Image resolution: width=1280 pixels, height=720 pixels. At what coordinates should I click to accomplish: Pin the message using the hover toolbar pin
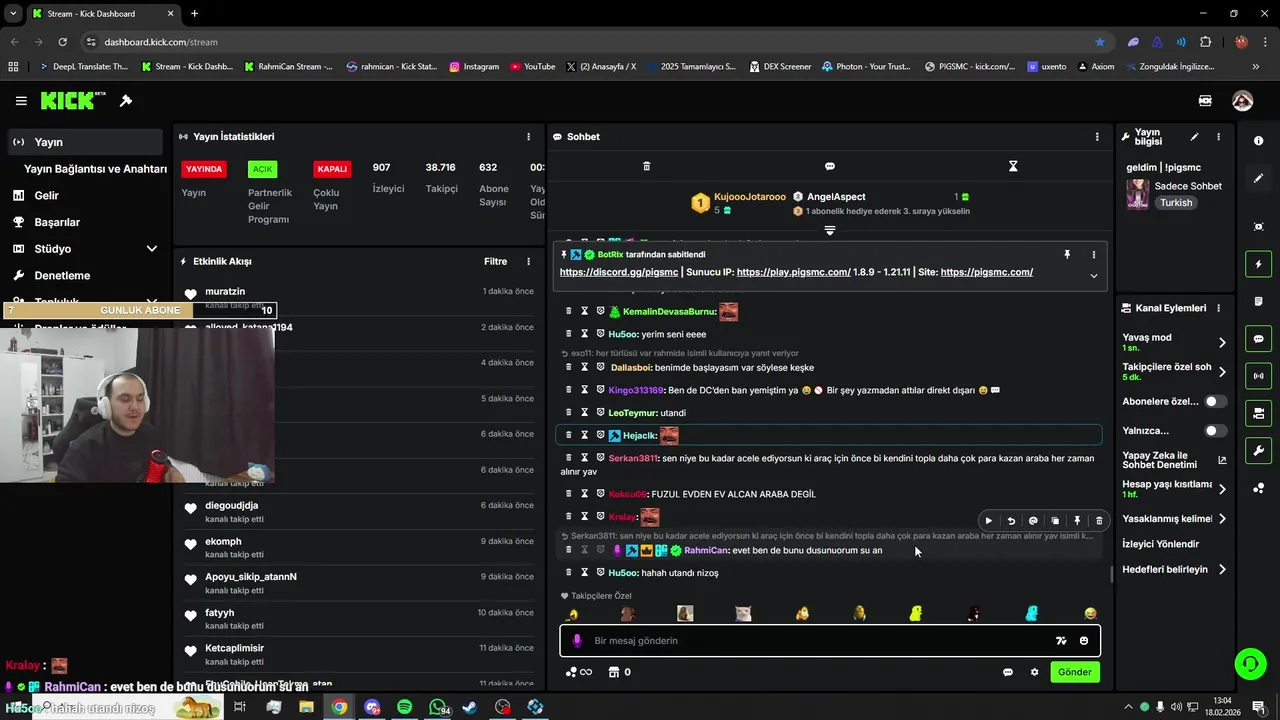tap(1077, 521)
